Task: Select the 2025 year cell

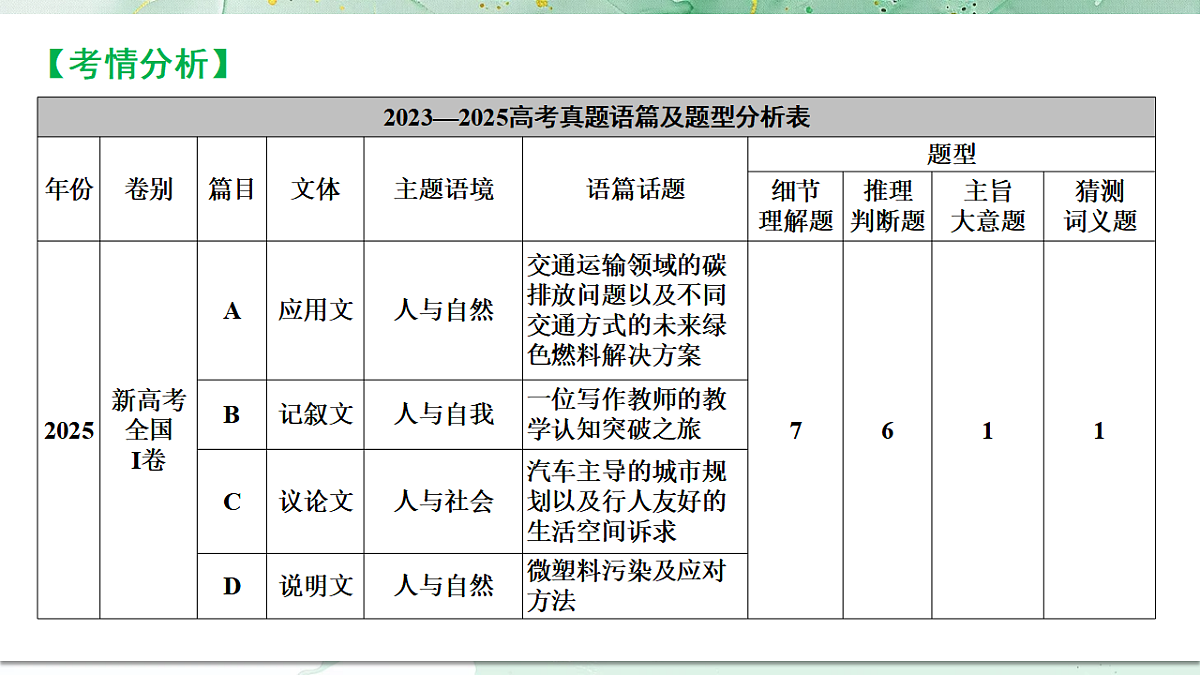Action: tap(69, 431)
